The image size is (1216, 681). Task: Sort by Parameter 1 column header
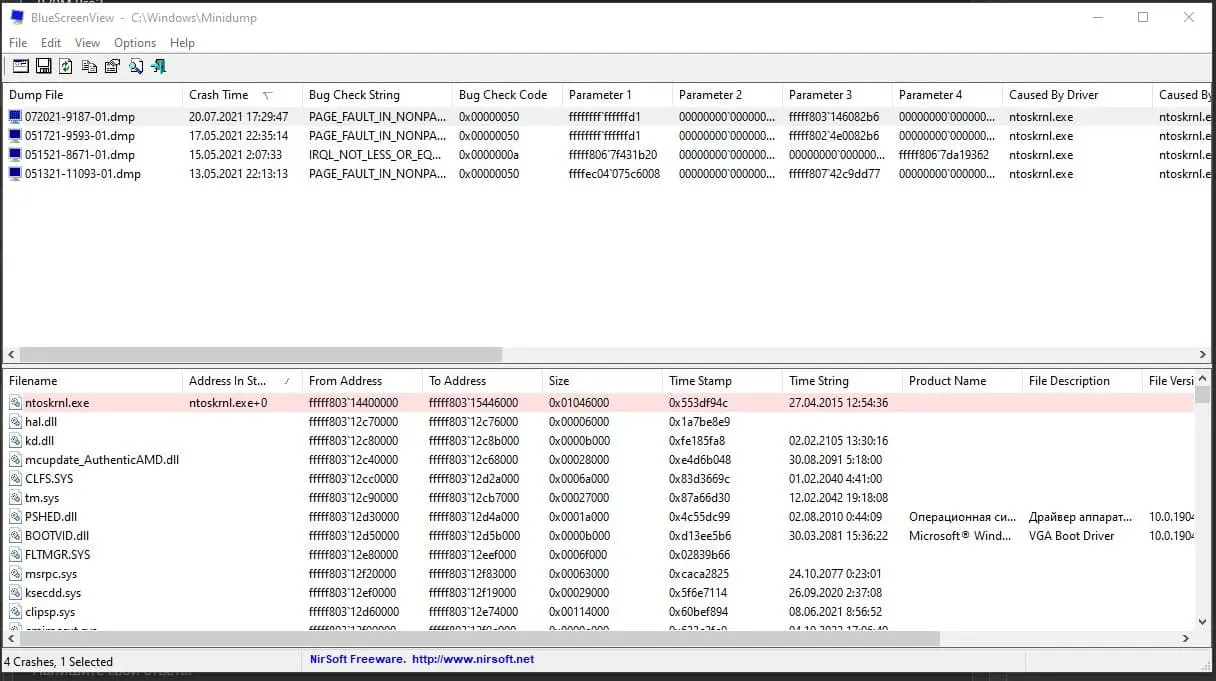(618, 95)
